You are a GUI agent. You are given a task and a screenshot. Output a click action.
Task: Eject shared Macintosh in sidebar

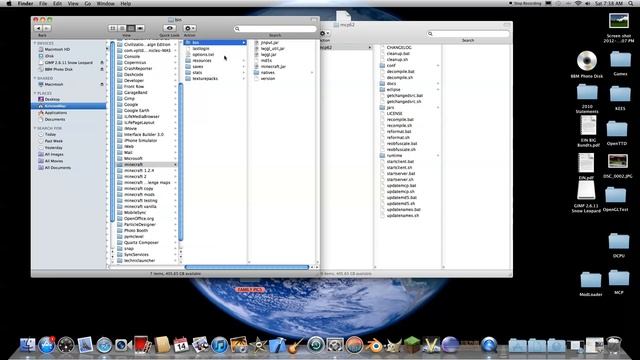(102, 84)
